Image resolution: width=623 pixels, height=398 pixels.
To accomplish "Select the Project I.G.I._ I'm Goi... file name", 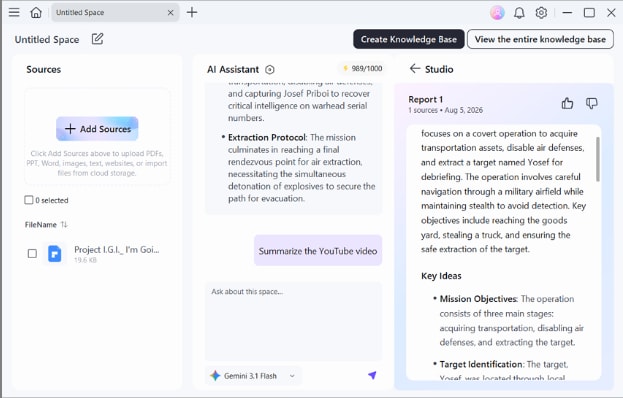I will 116,249.
